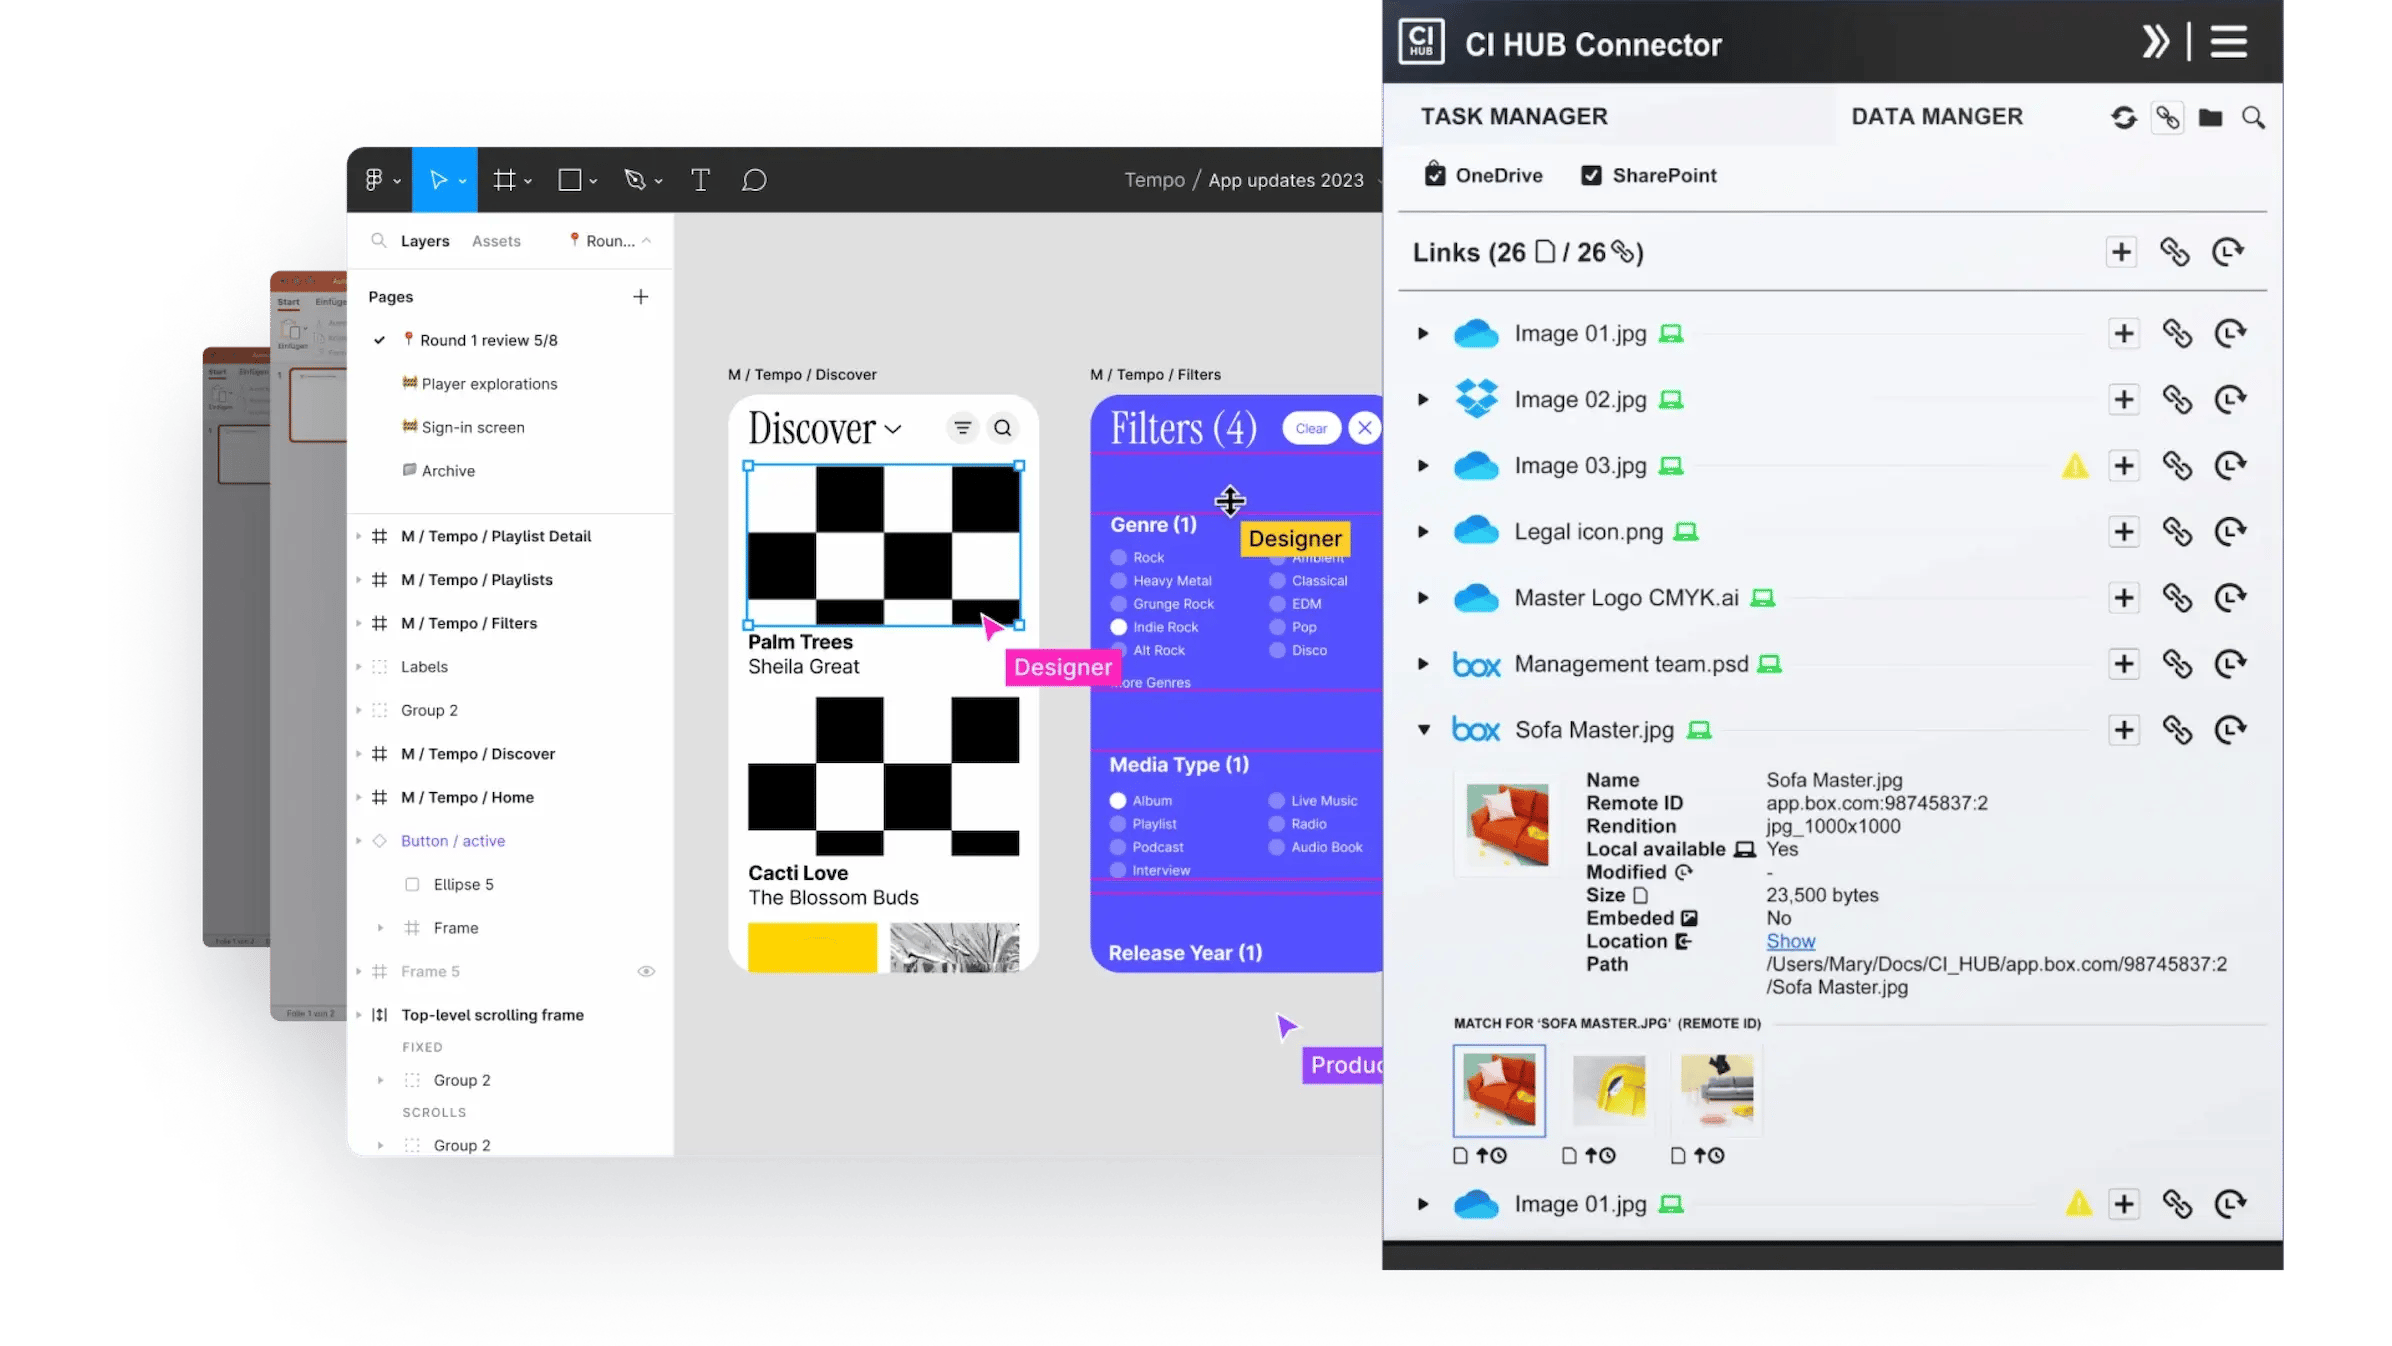The height and width of the screenshot is (1346, 2392).
Task: Select the Button / active layer
Action: pos(453,841)
